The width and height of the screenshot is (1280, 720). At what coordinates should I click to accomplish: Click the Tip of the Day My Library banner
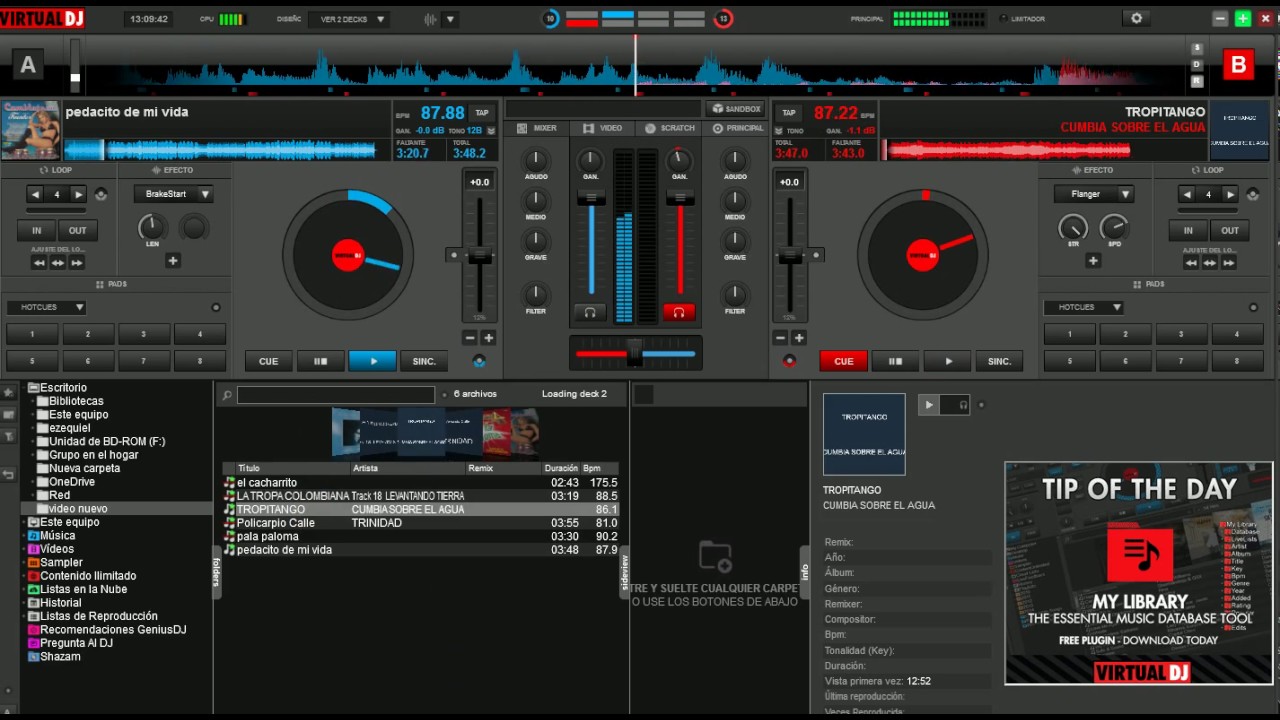[1139, 573]
